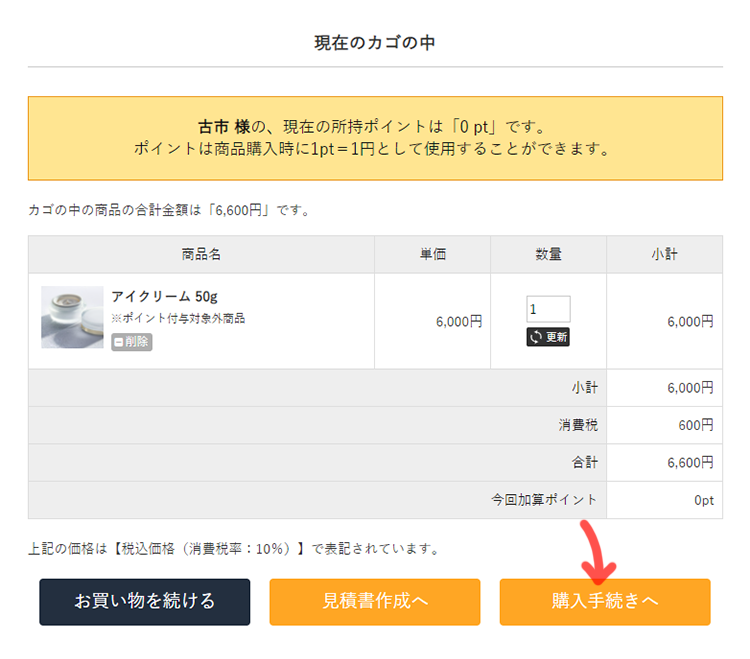Click 見積書作成へ to create a quote
Screen dimensions: 750x659
(375, 602)
